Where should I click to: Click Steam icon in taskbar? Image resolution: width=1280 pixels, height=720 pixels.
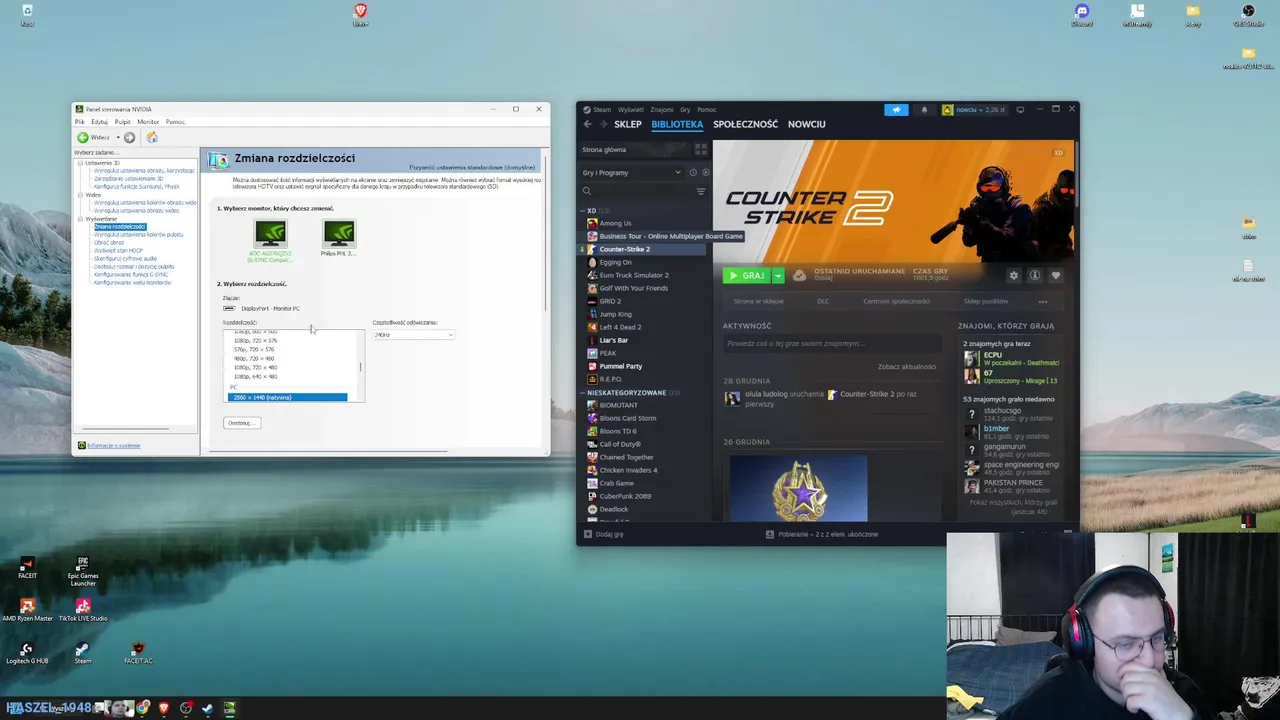[207, 708]
